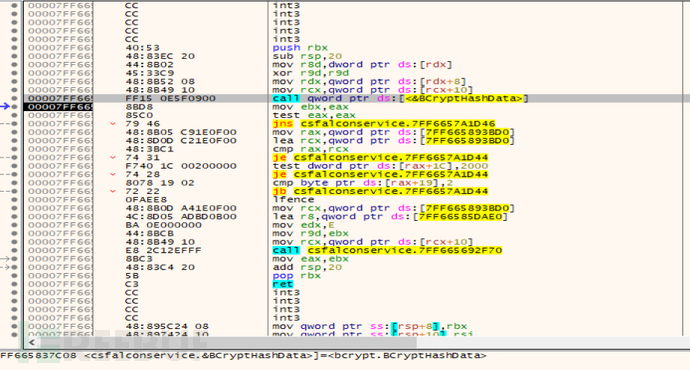Click the left scroll arrow of horizontal scrollbar
Screen dimensions: 690x370
tap(32, 342)
